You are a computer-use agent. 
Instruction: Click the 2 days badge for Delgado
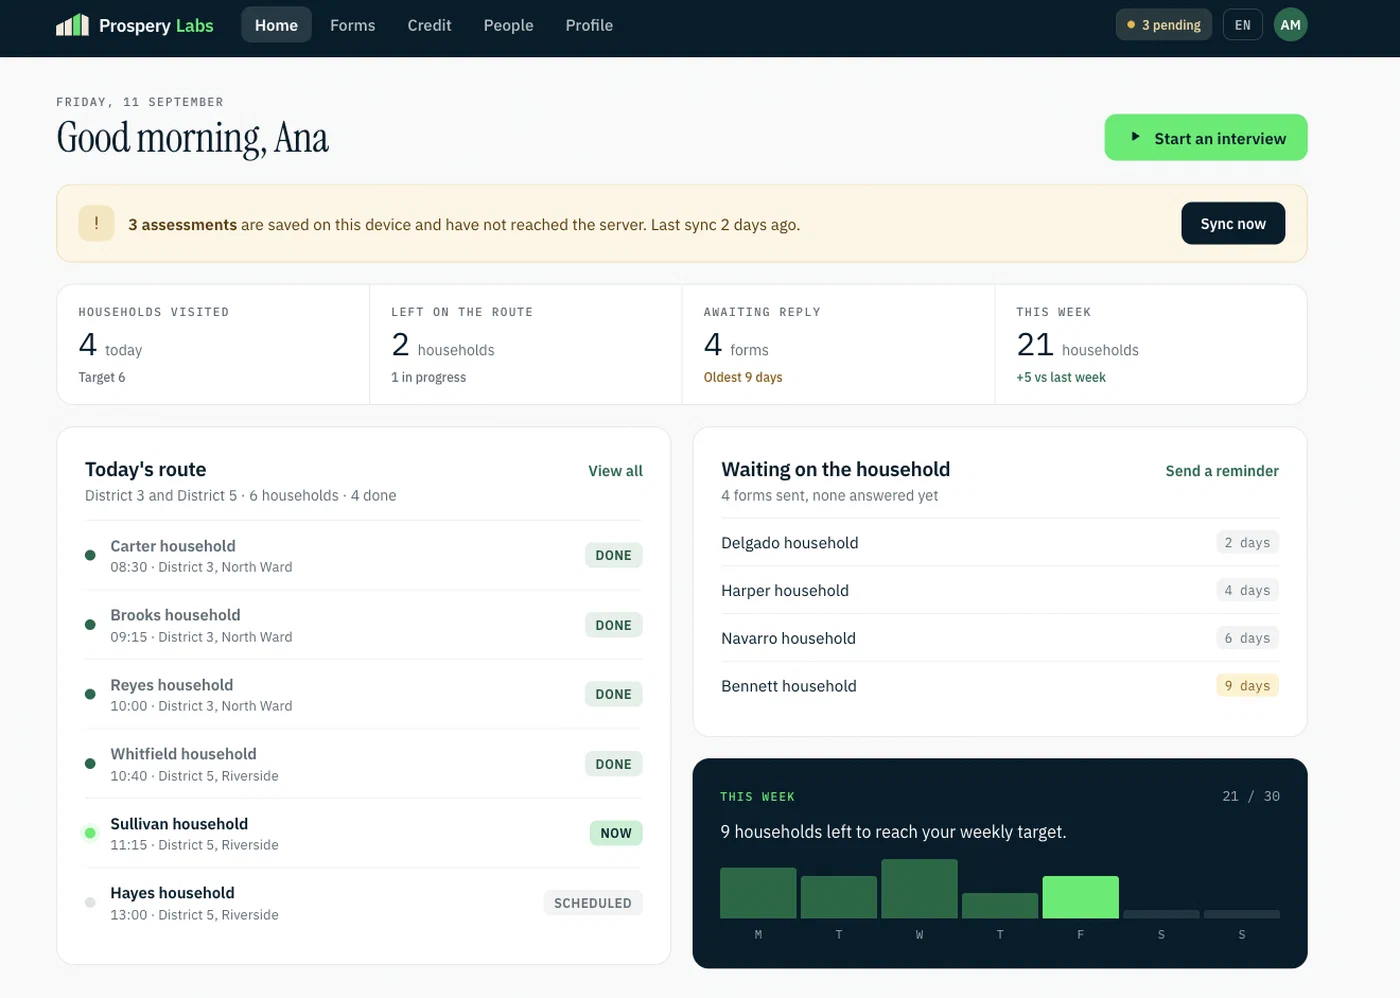pyautogui.click(x=1247, y=543)
